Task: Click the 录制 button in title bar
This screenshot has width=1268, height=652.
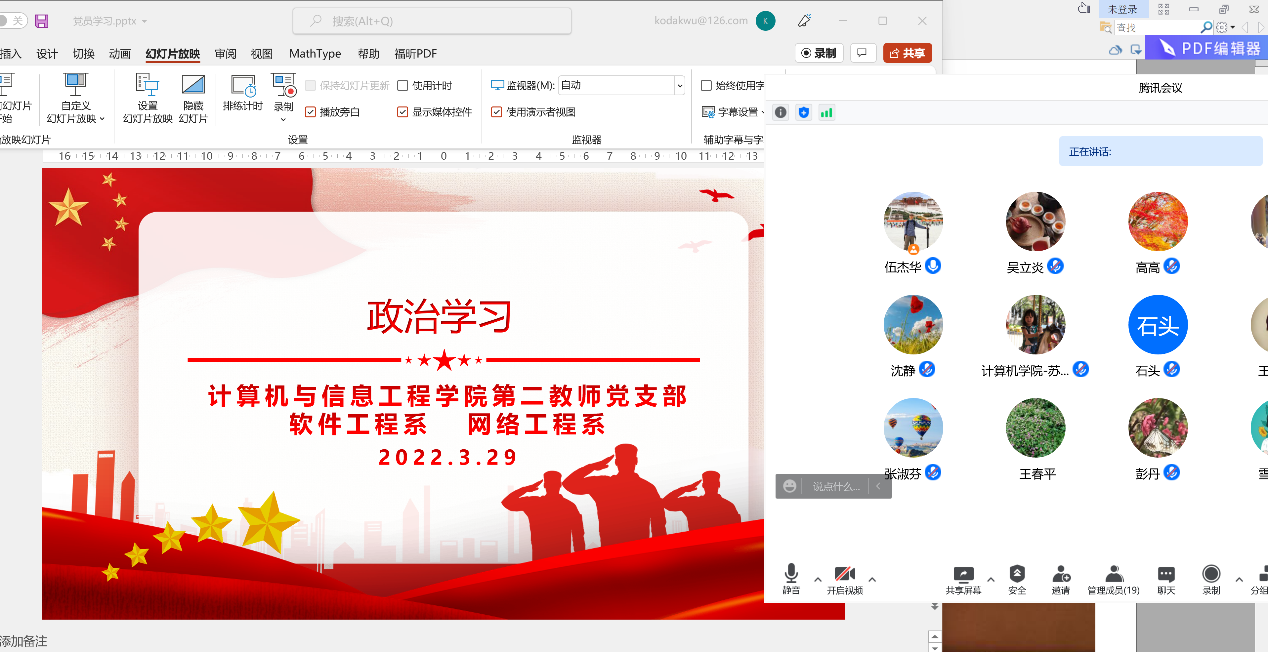Action: [x=819, y=53]
